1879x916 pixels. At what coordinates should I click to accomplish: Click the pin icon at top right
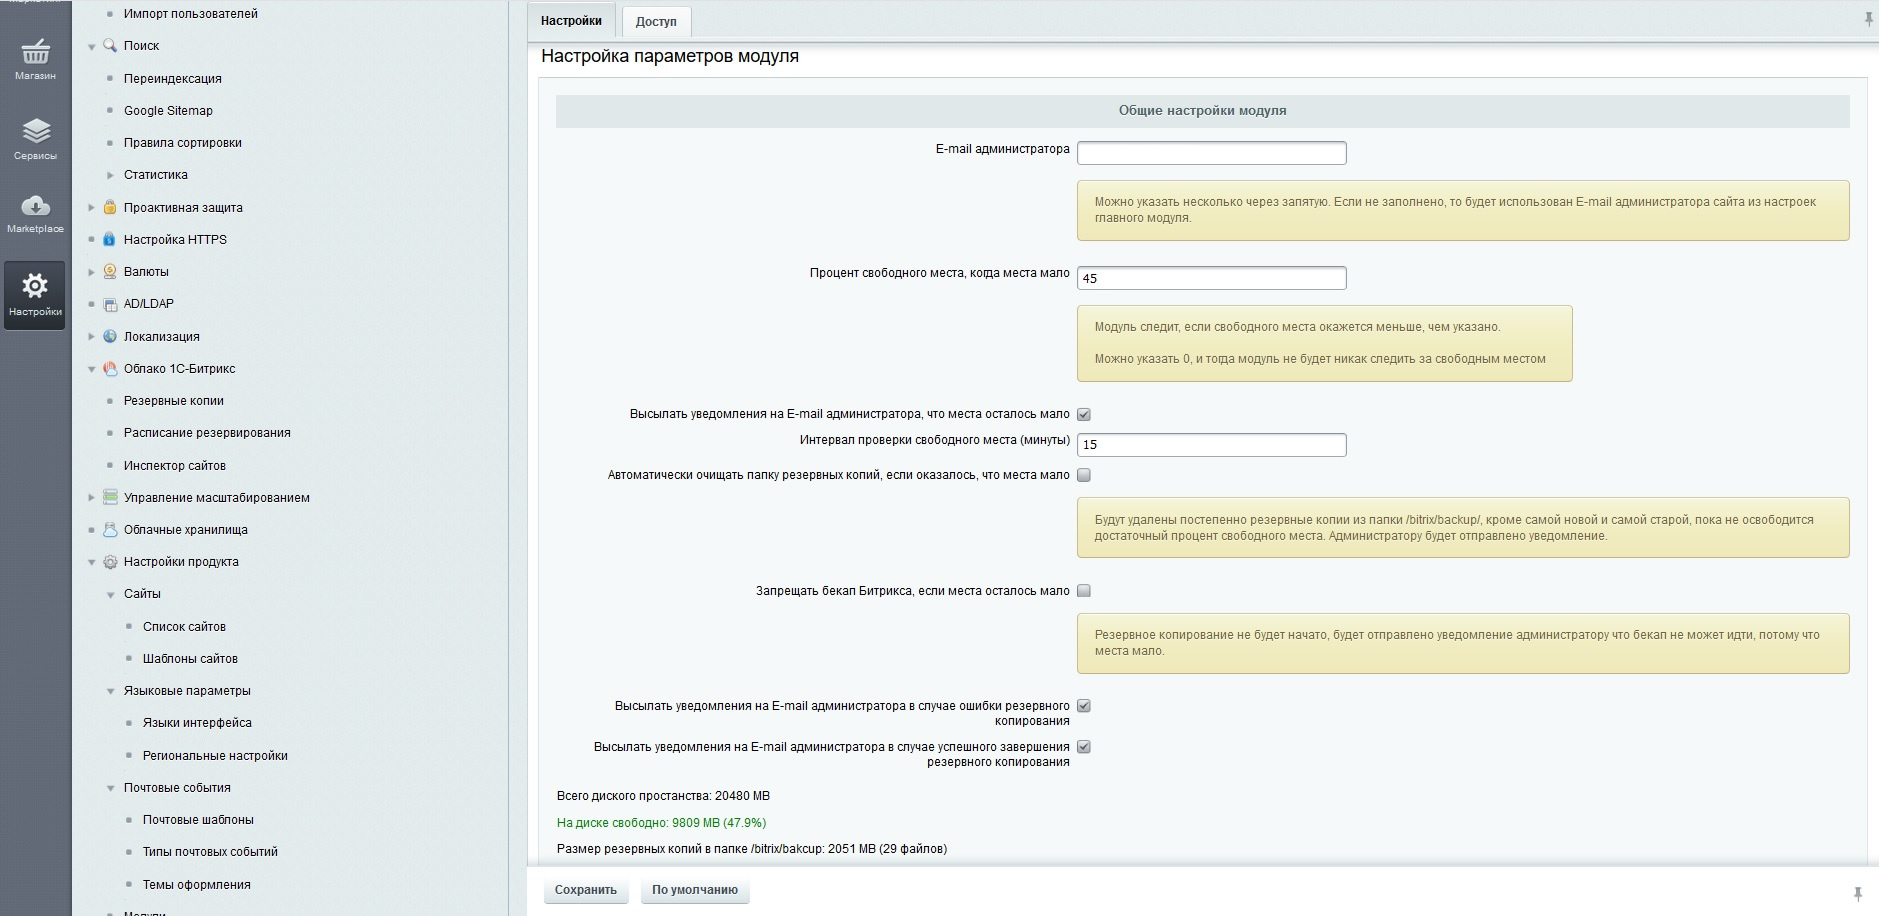(x=1868, y=20)
